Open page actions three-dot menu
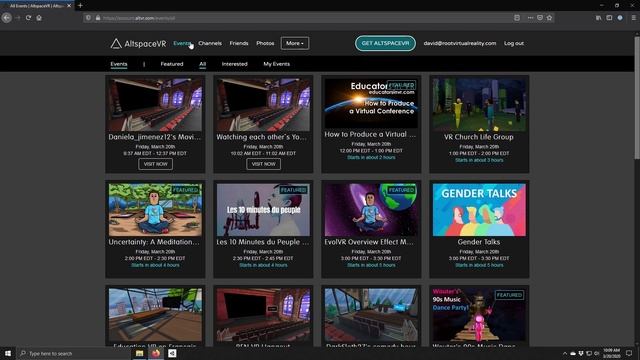Viewport: 640px width, 360px height. pyautogui.click(x=530, y=18)
